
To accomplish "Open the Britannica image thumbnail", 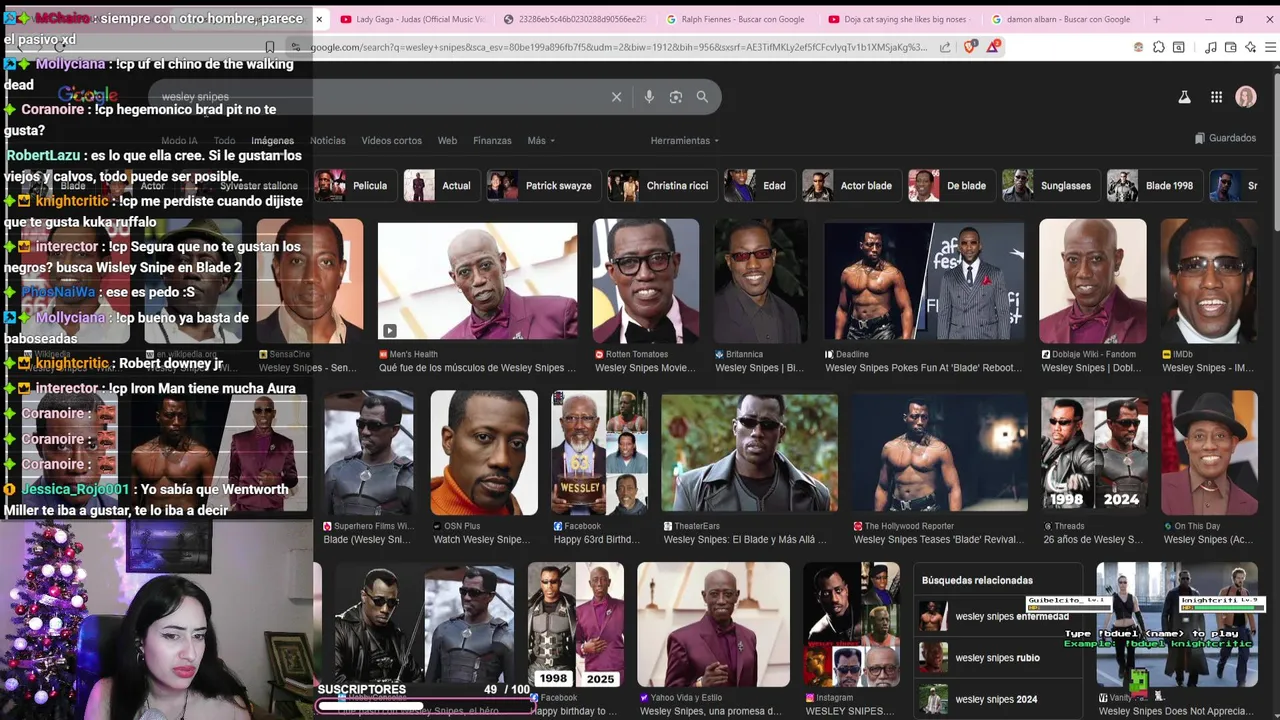I will click(761, 282).
